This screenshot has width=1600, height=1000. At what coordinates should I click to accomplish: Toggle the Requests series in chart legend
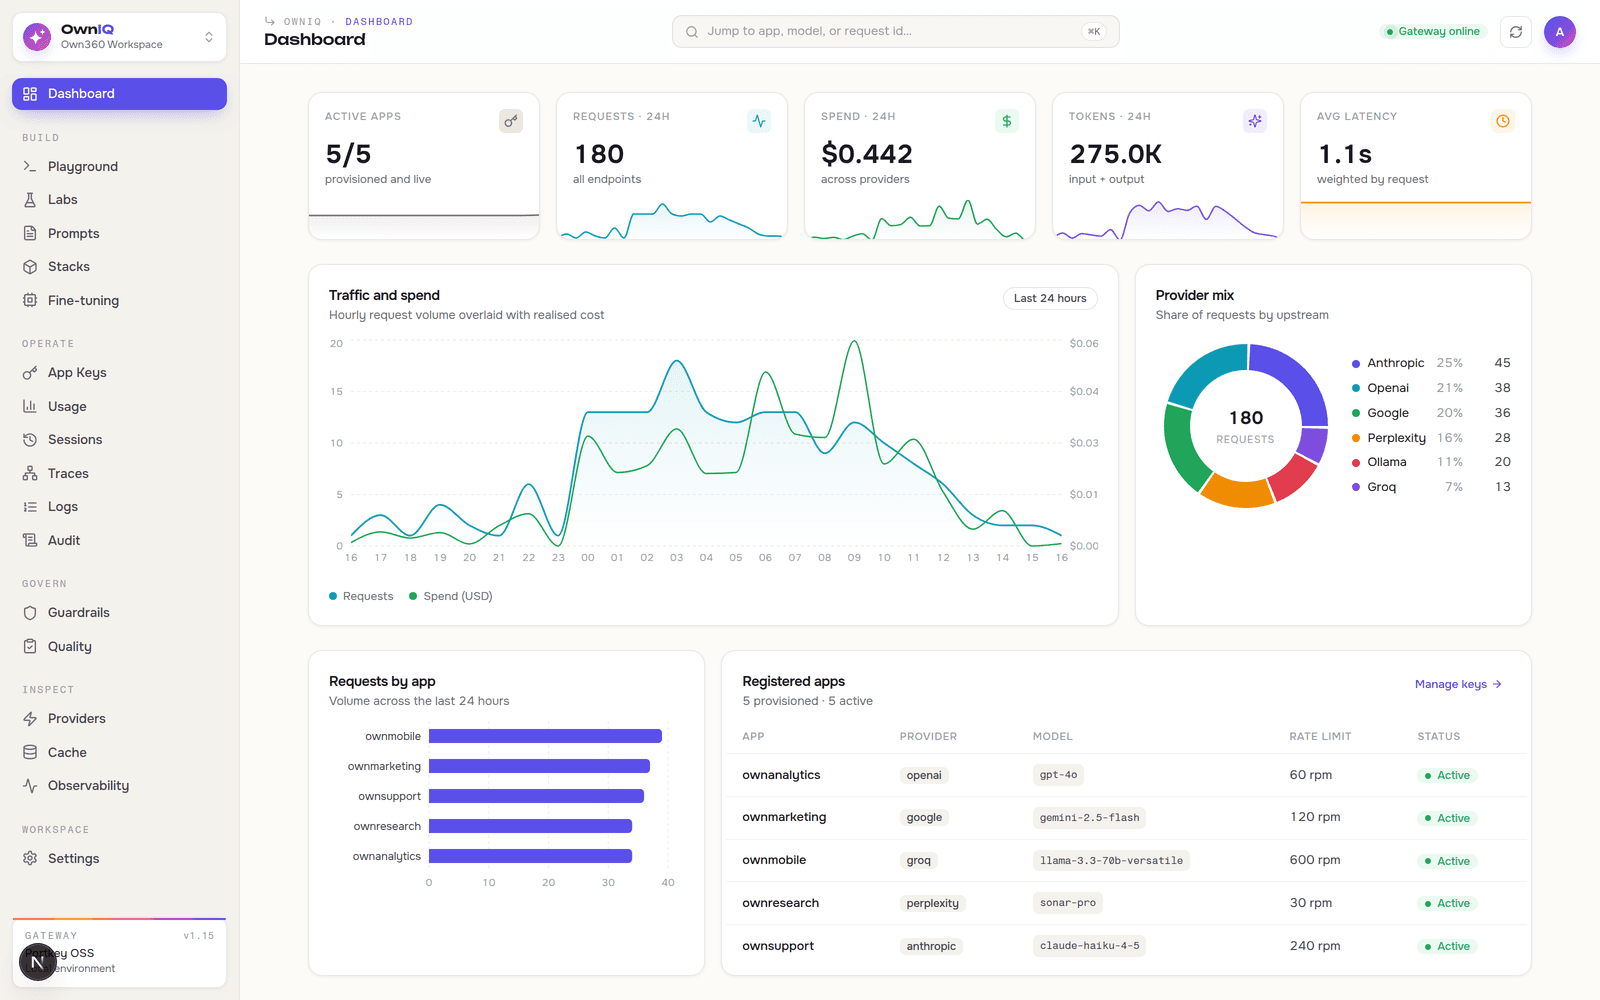(x=361, y=596)
